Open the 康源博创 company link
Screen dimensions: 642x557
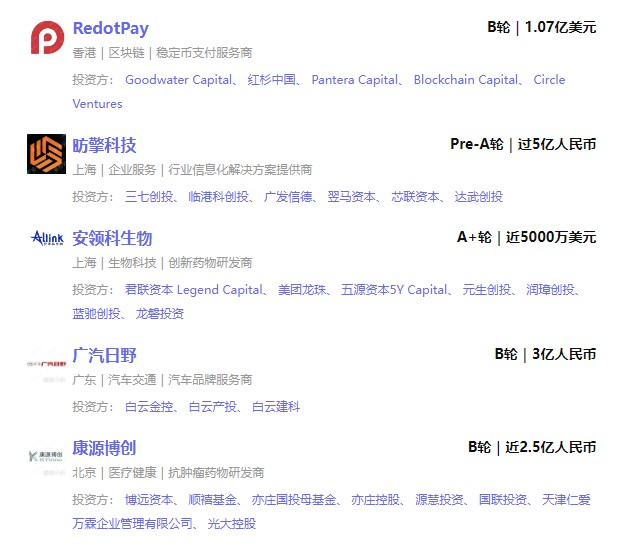104,448
